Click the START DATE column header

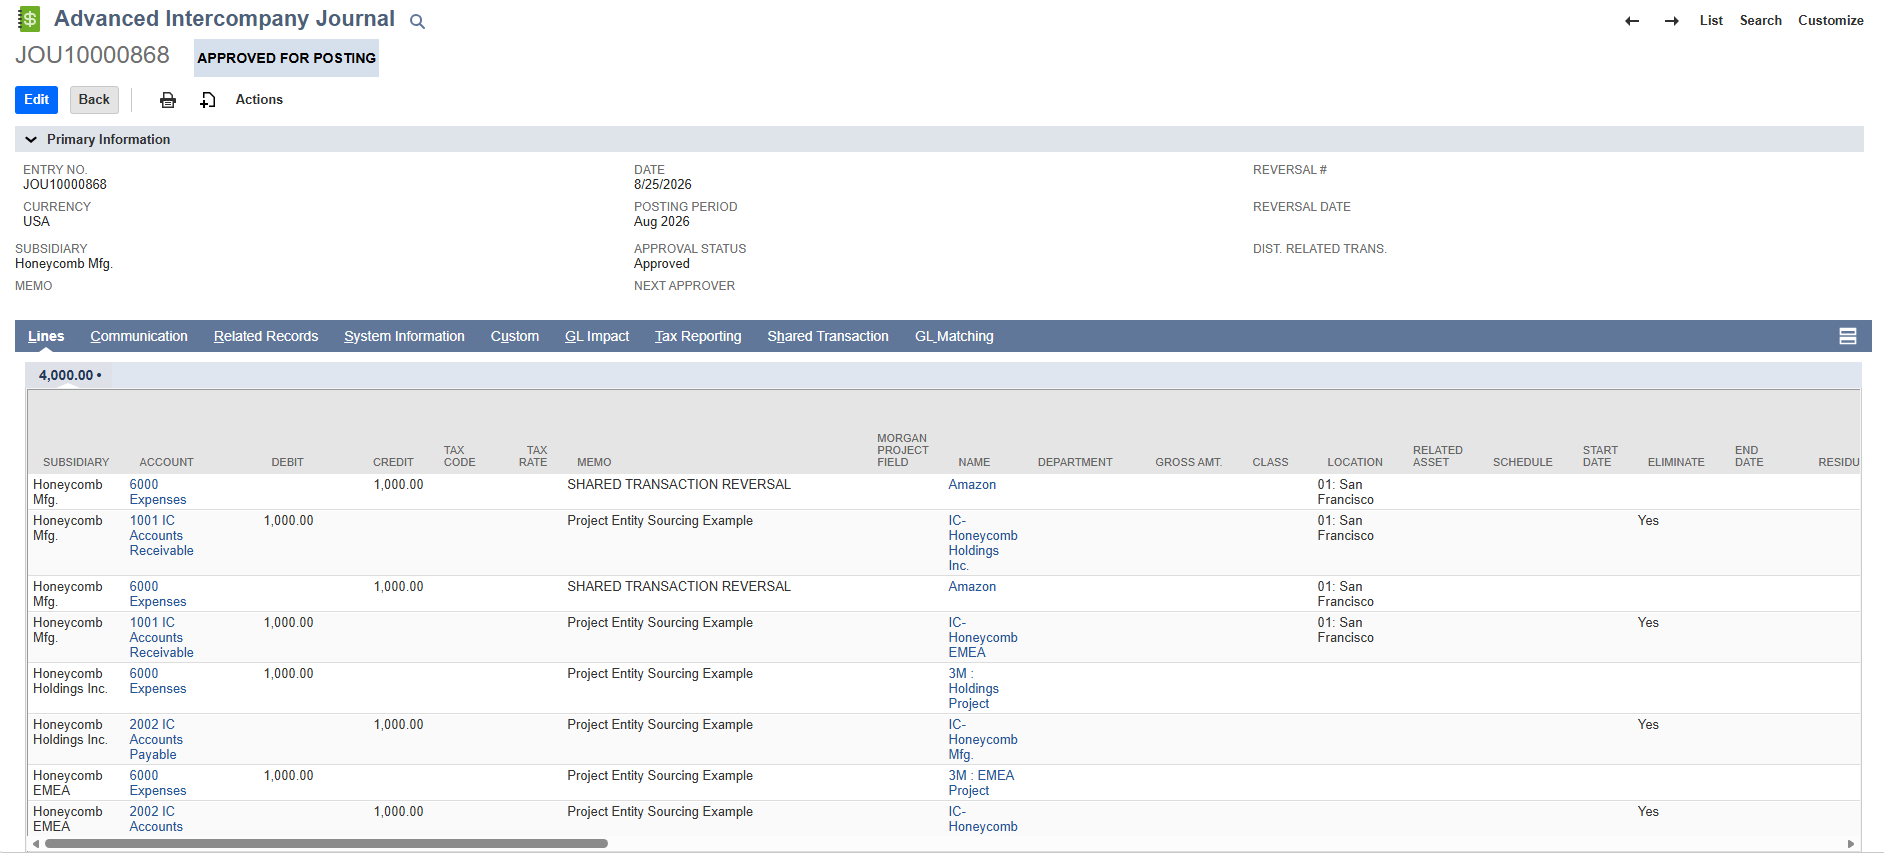(1600, 456)
